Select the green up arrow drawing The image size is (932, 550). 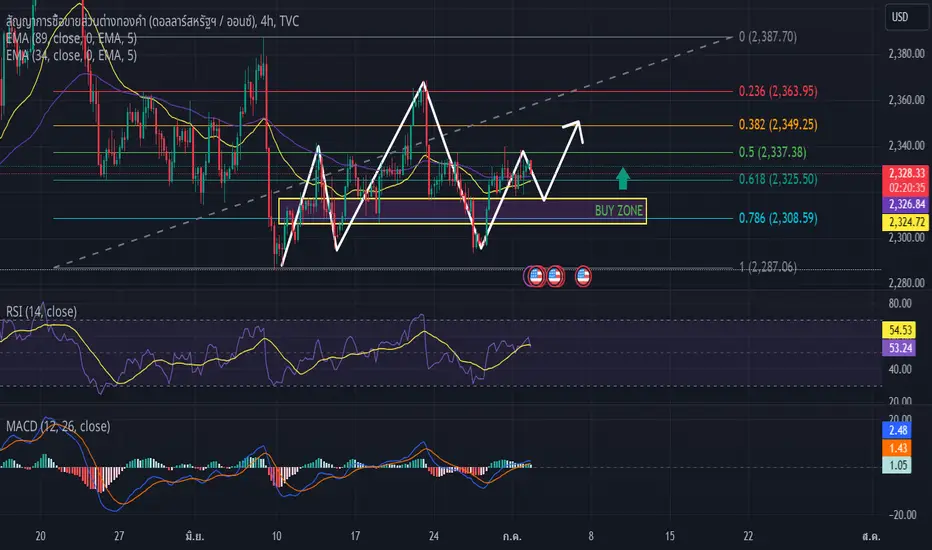click(x=622, y=178)
